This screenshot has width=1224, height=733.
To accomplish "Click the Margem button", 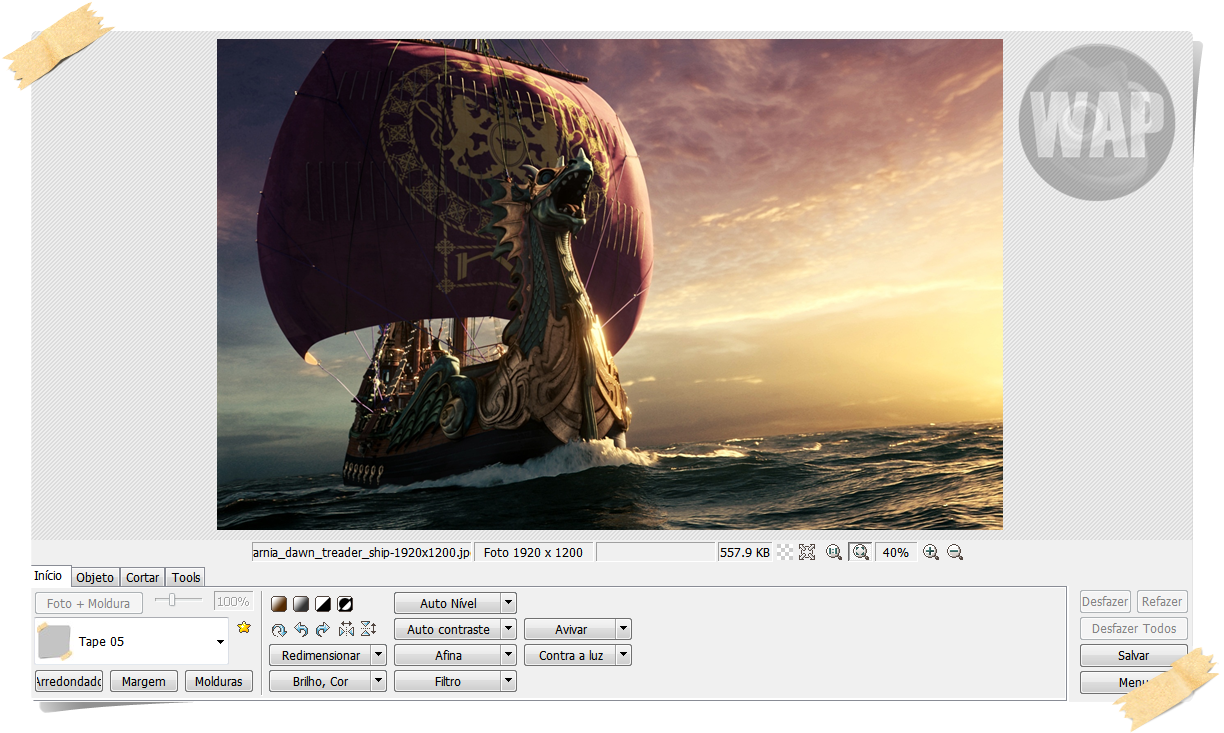I will click(144, 681).
